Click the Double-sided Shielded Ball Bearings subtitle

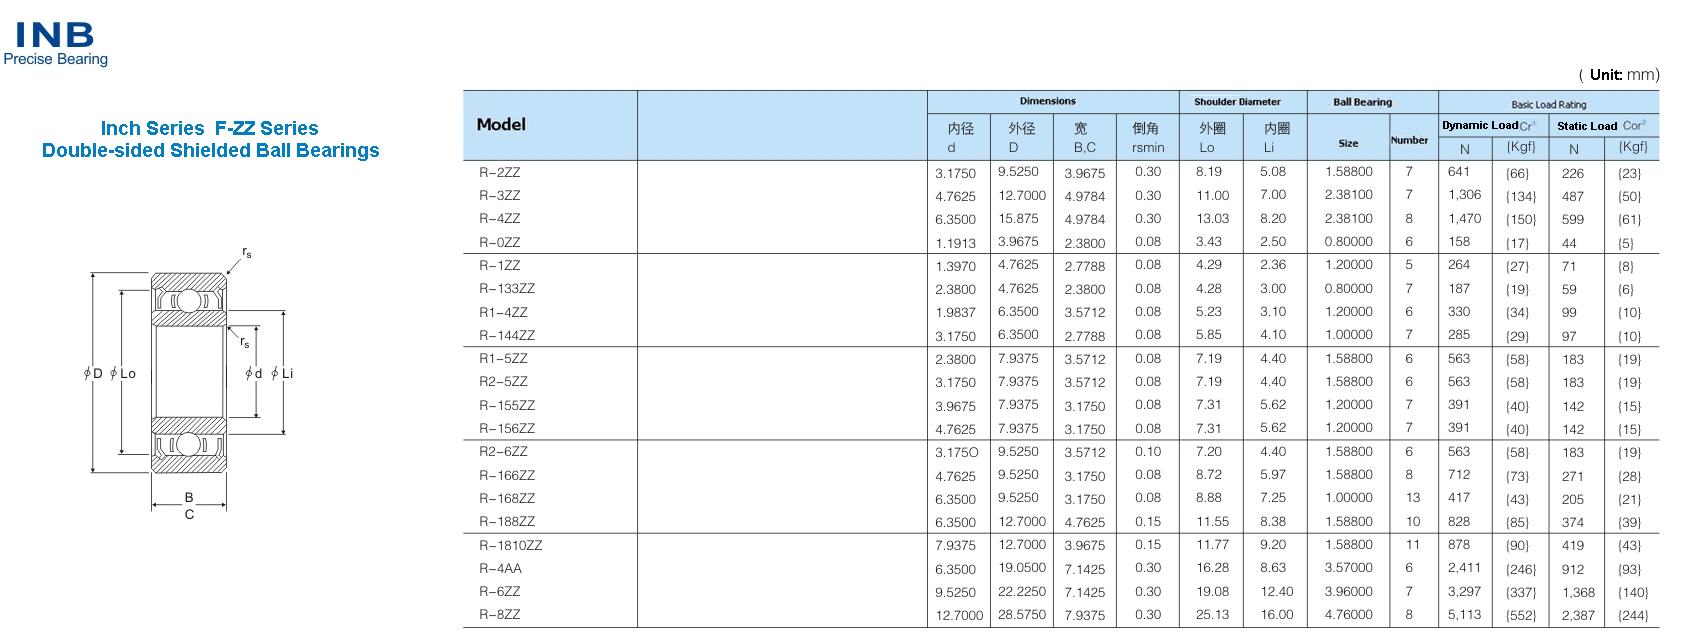tap(210, 151)
